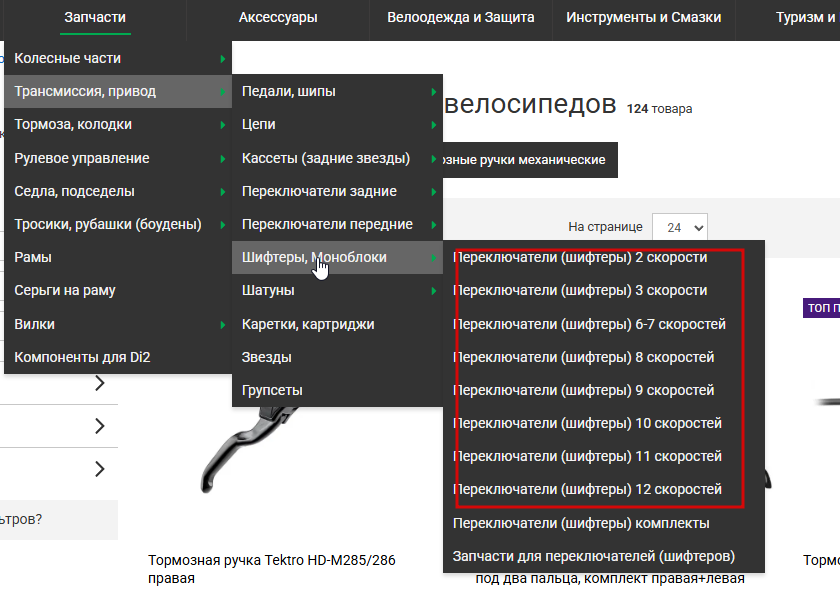Select Тормоза, колодки category
The height and width of the screenshot is (599, 840).
(118, 124)
